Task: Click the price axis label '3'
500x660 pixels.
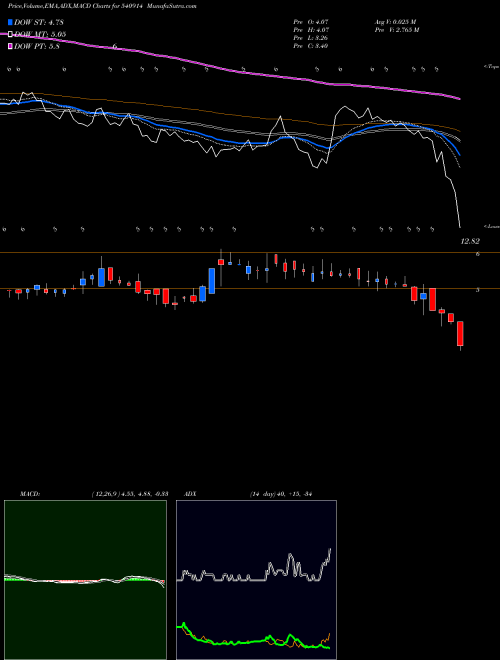Action: (478, 290)
